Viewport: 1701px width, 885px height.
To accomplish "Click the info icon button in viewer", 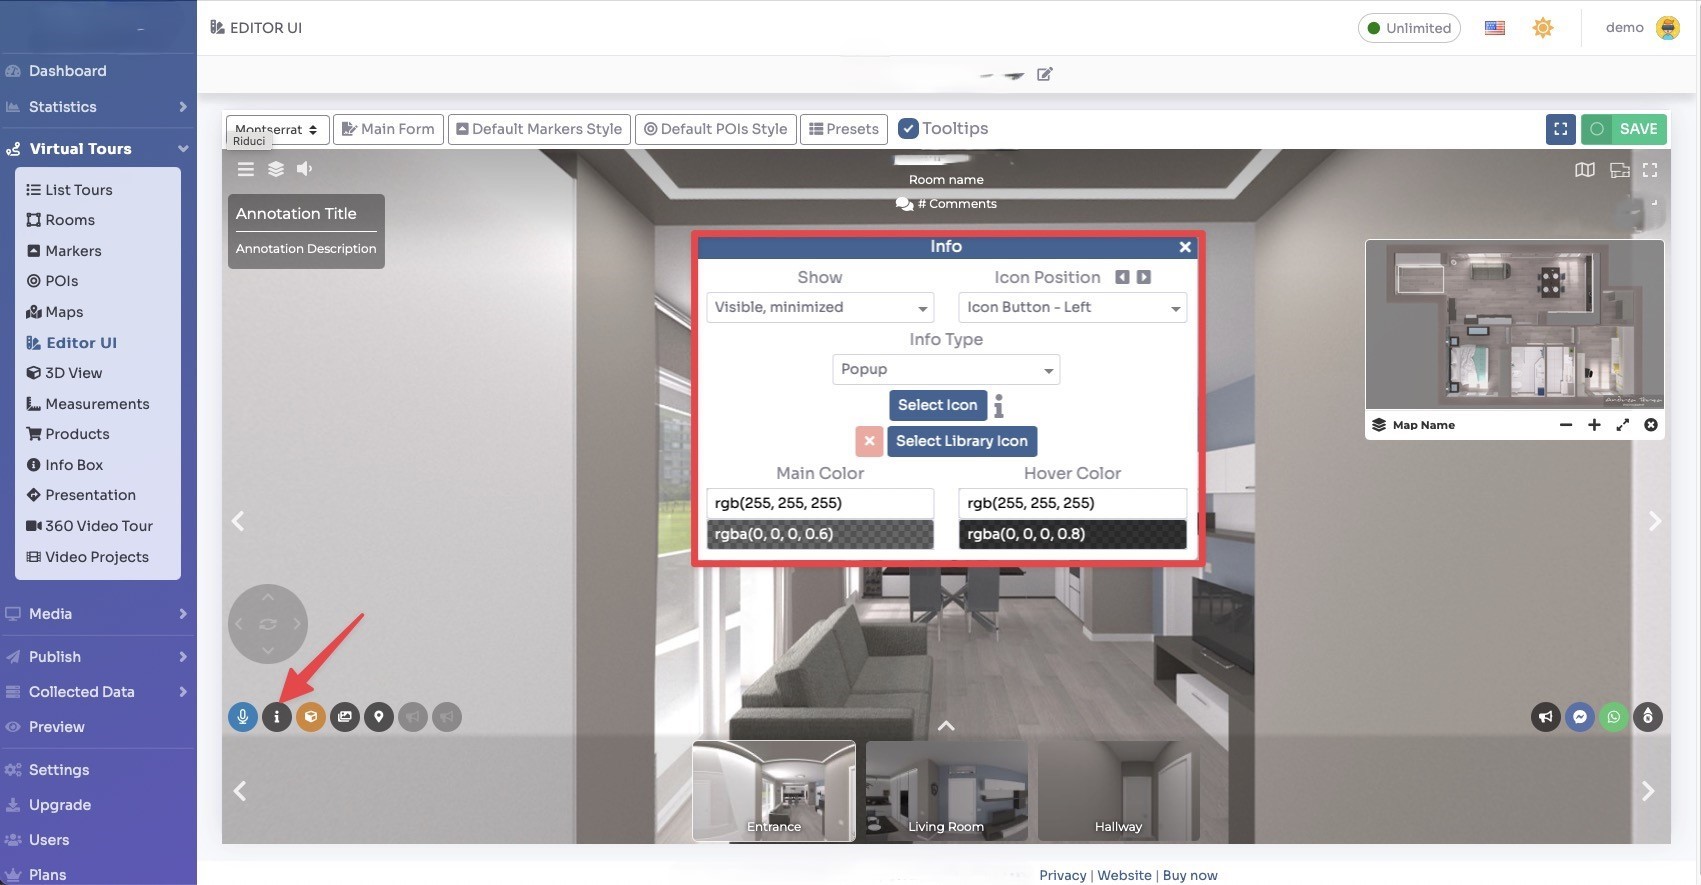I will click(x=277, y=717).
